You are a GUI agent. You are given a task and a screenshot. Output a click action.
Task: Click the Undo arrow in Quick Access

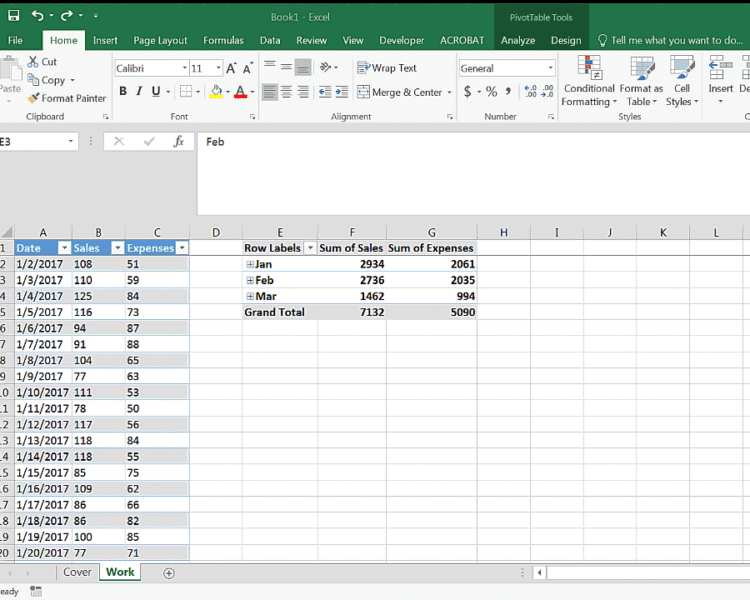point(38,16)
